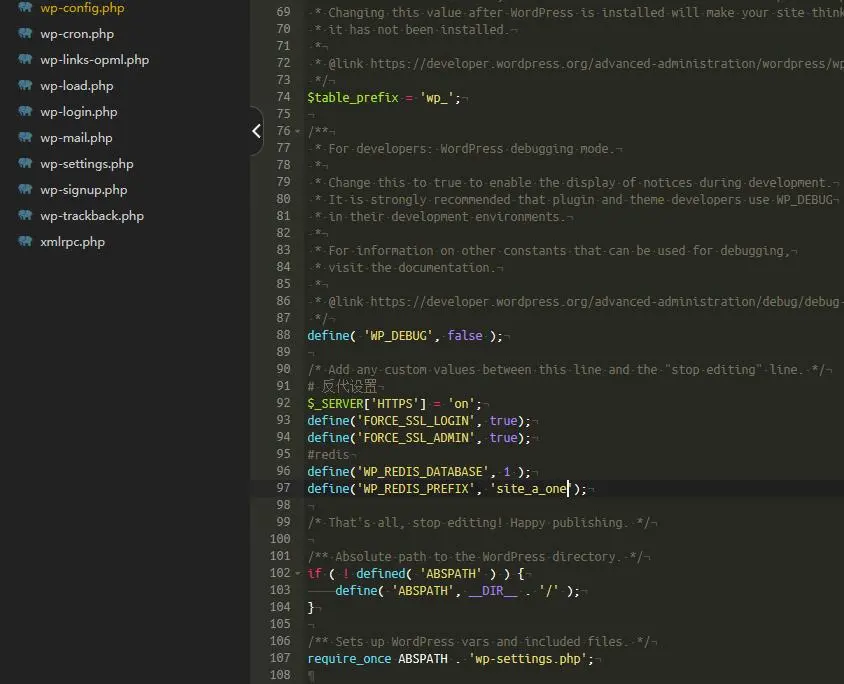
Task: Click 'wp-settings.php' string on line 107
Action: pyautogui.click(x=528, y=659)
